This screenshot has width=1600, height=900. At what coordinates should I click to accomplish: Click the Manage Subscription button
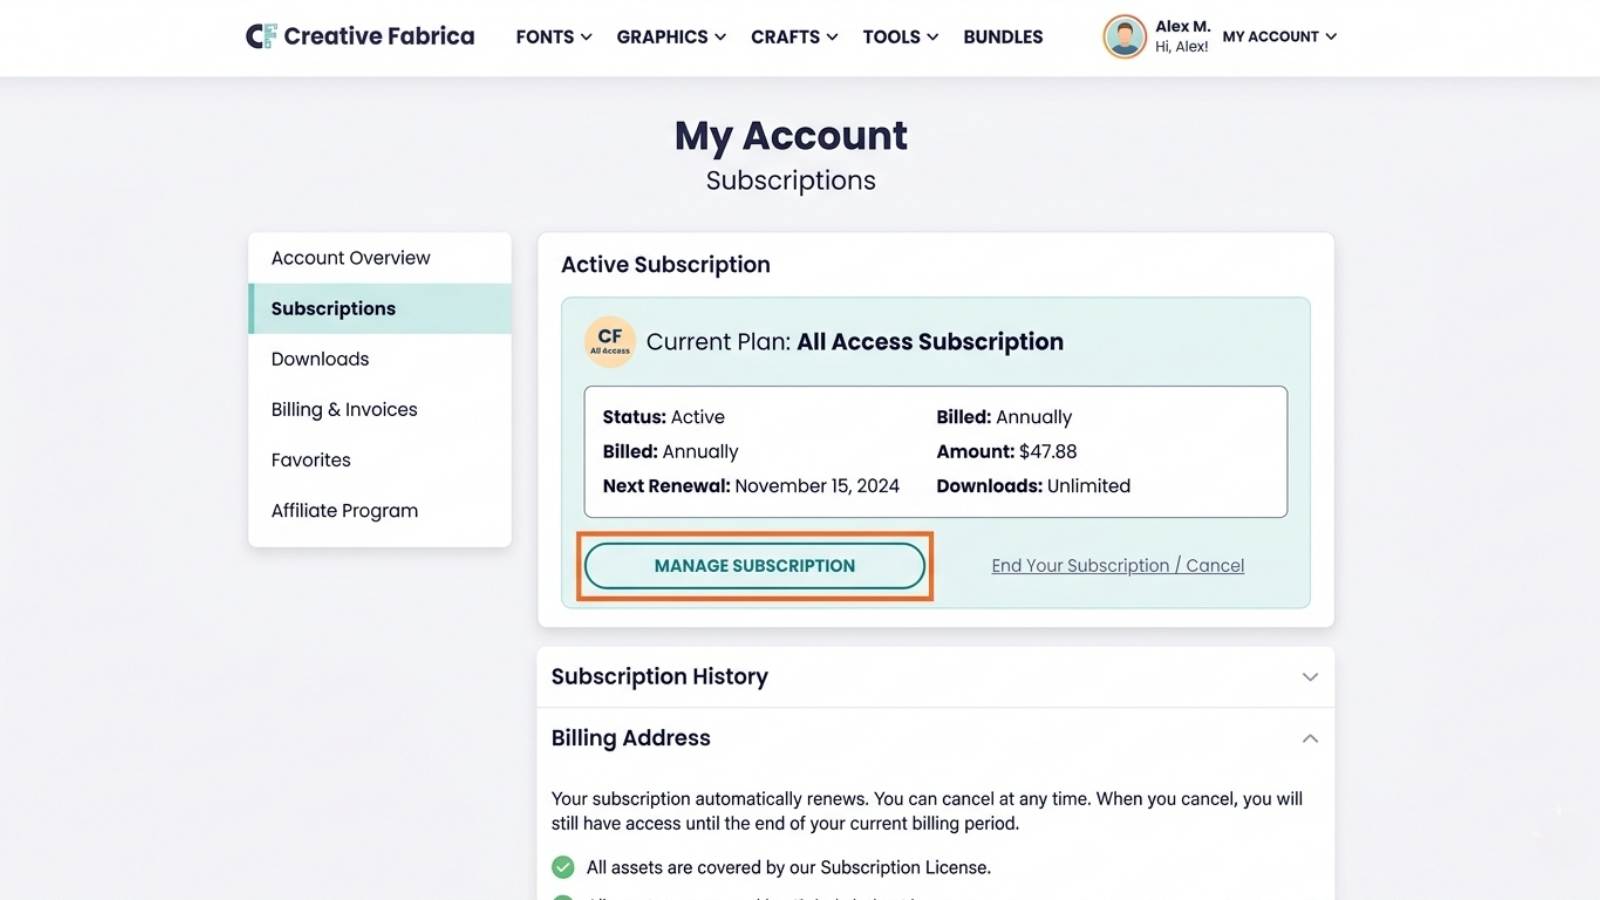755,566
